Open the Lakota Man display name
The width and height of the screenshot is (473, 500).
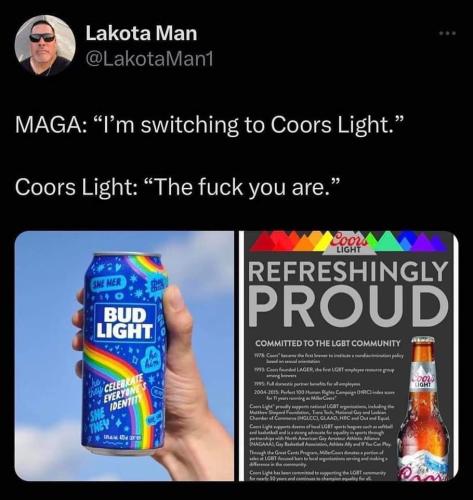pyautogui.click(x=141, y=34)
